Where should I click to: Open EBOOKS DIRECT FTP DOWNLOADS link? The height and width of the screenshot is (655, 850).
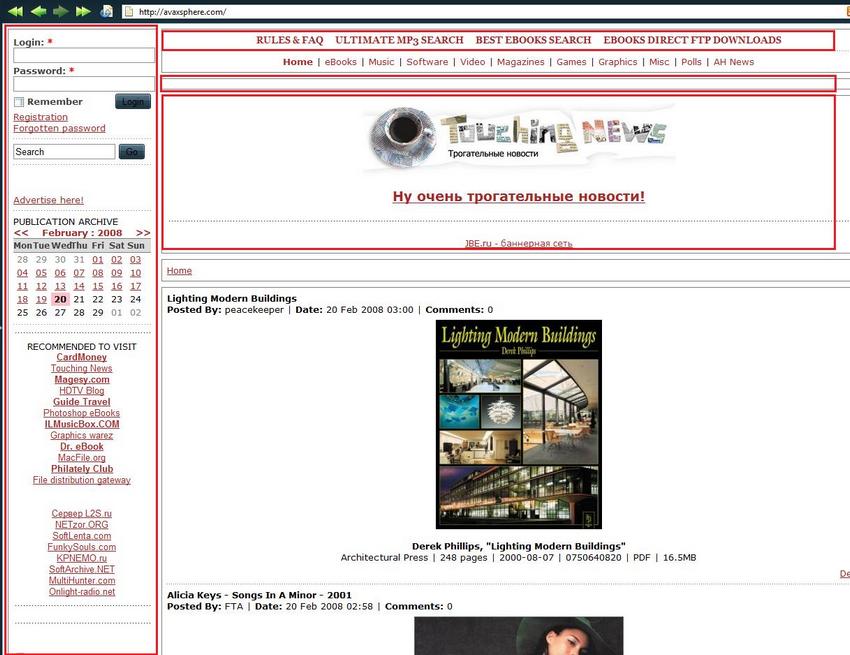click(x=692, y=40)
